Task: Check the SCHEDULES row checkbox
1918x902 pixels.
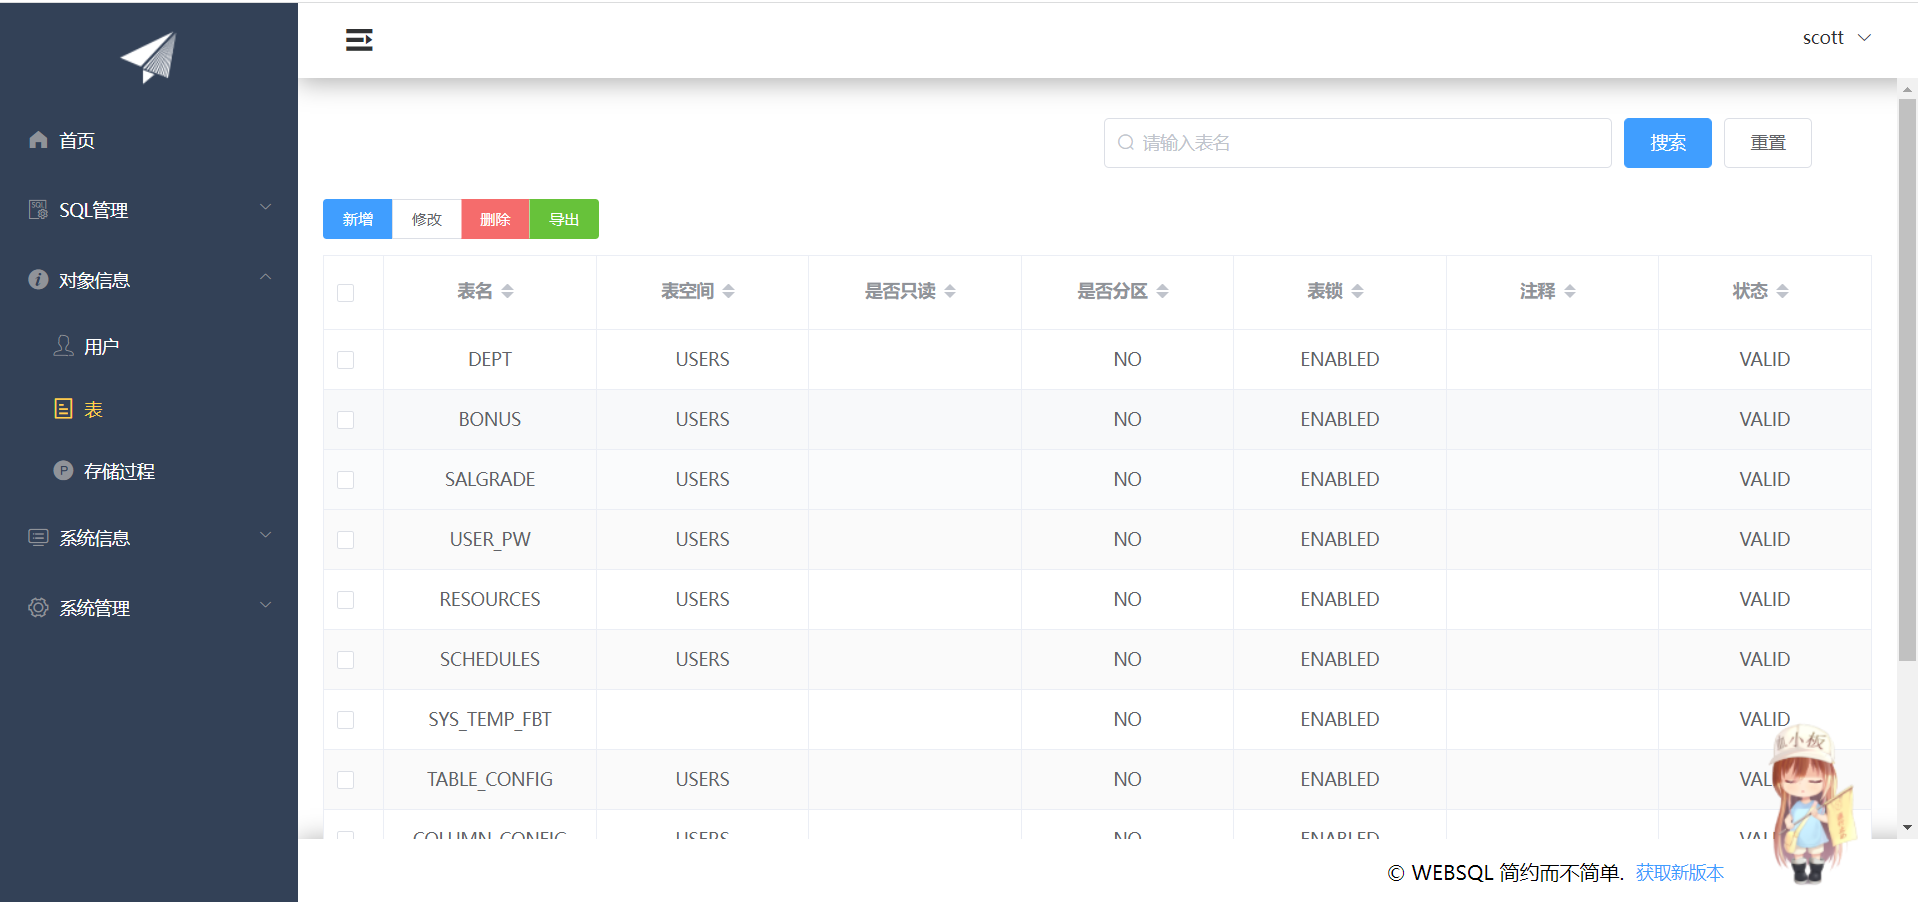Action: [346, 660]
